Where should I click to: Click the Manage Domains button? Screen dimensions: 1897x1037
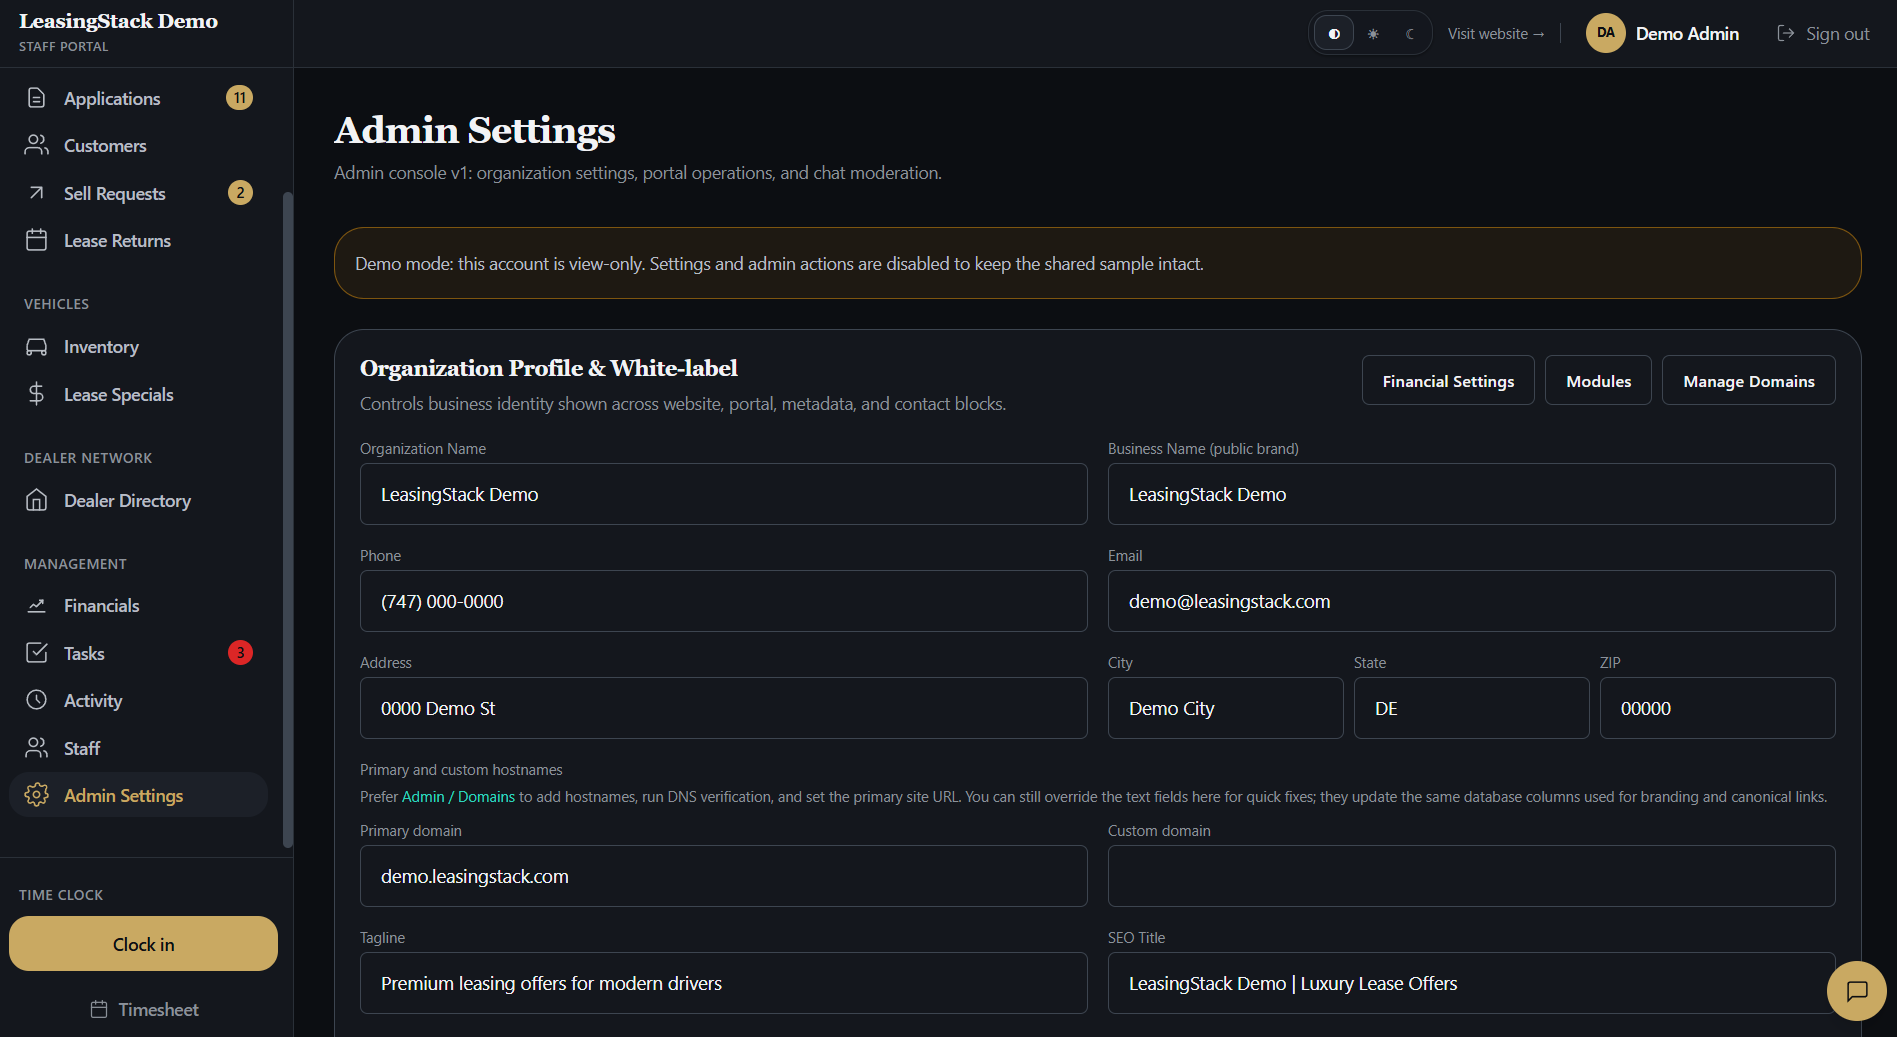tap(1748, 381)
